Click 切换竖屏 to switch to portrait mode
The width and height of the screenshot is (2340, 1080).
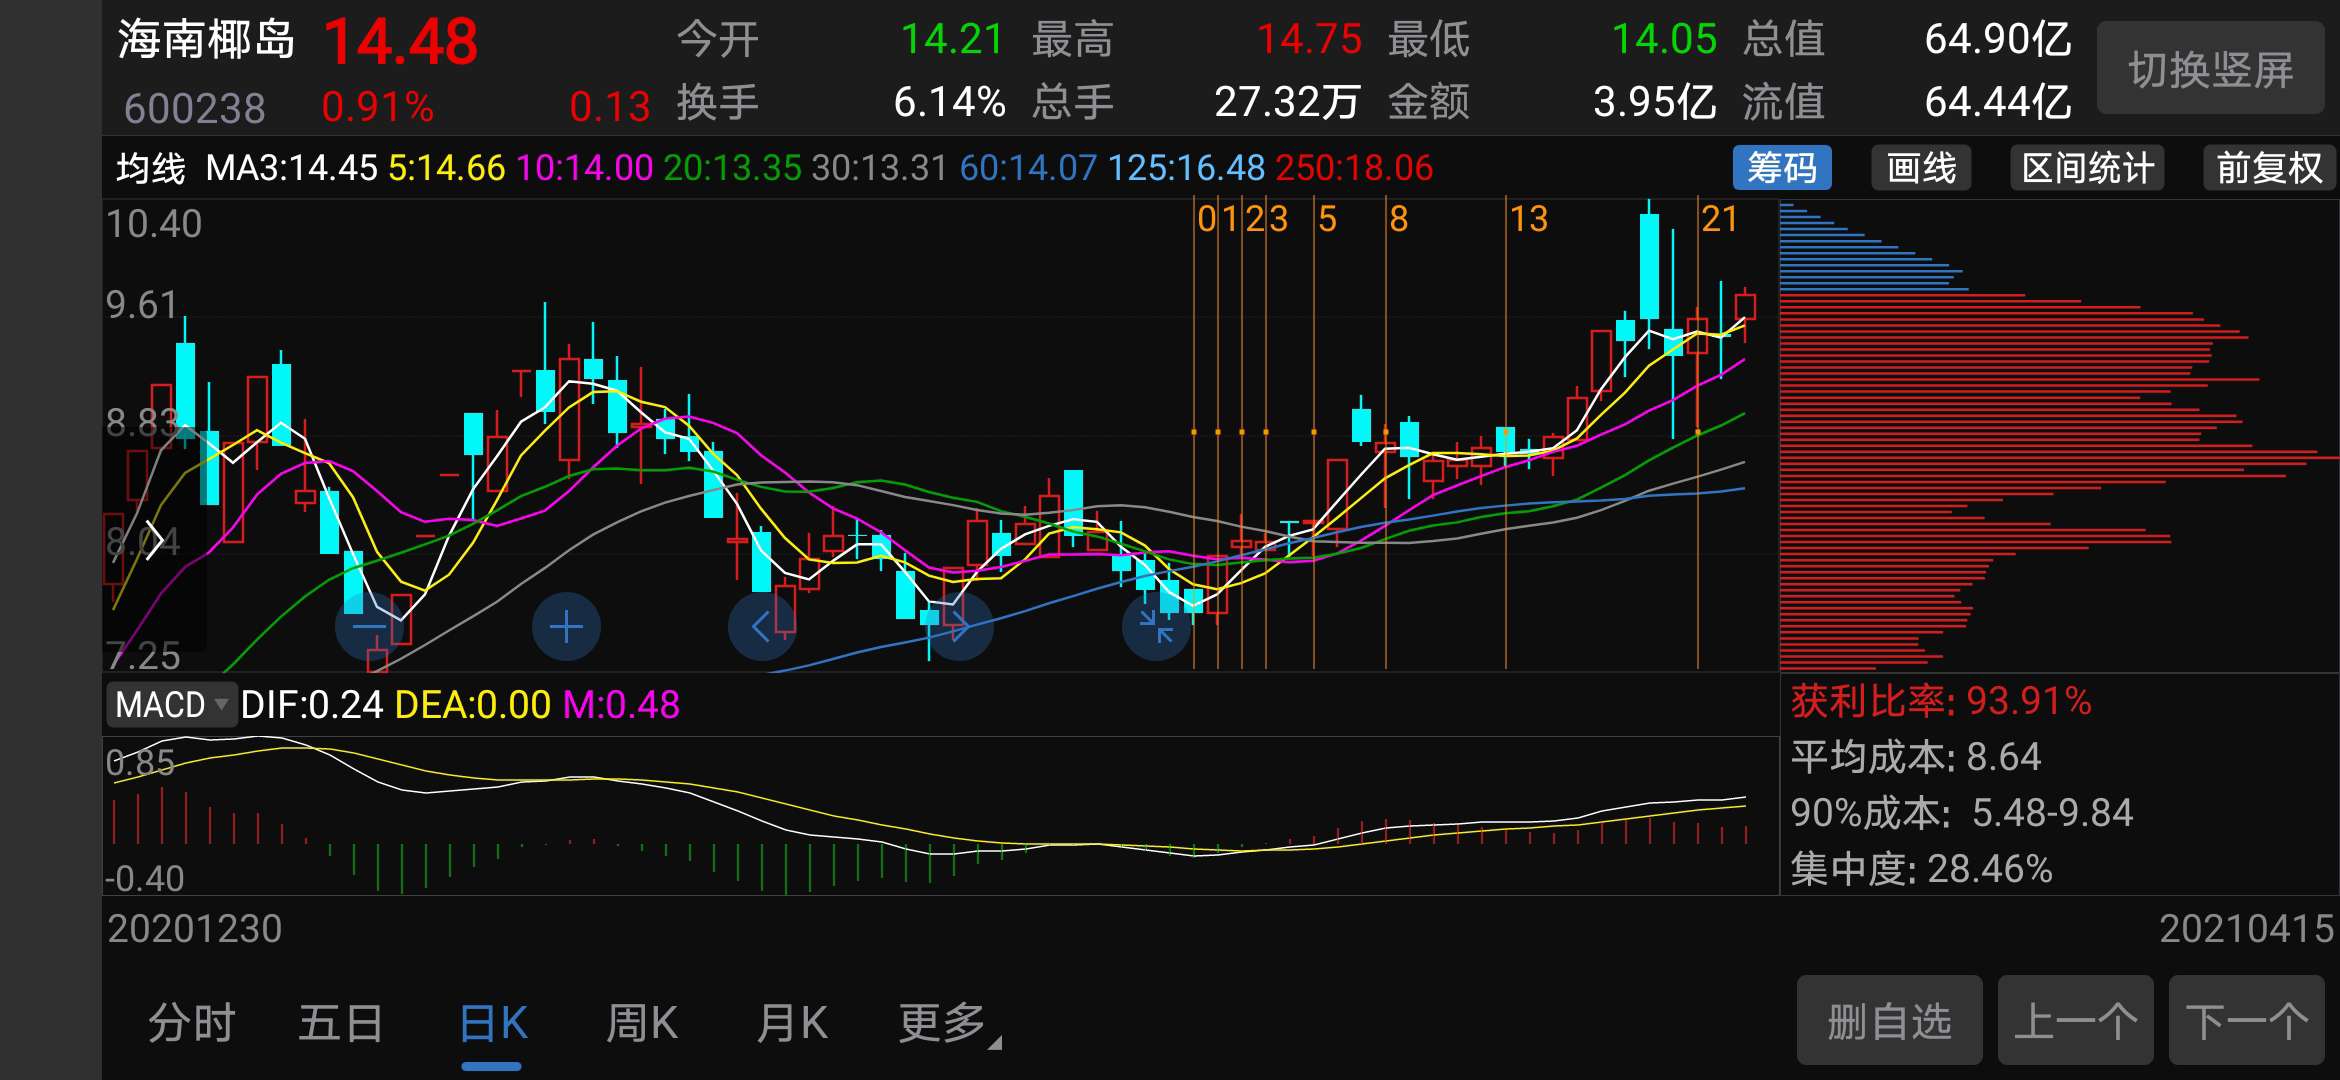pos(2210,68)
